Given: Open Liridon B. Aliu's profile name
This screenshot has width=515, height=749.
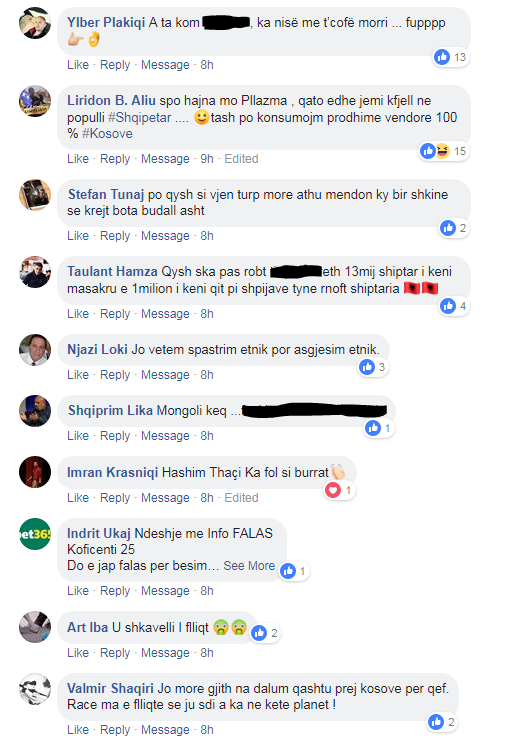Looking at the screenshot, I should 111,100.
